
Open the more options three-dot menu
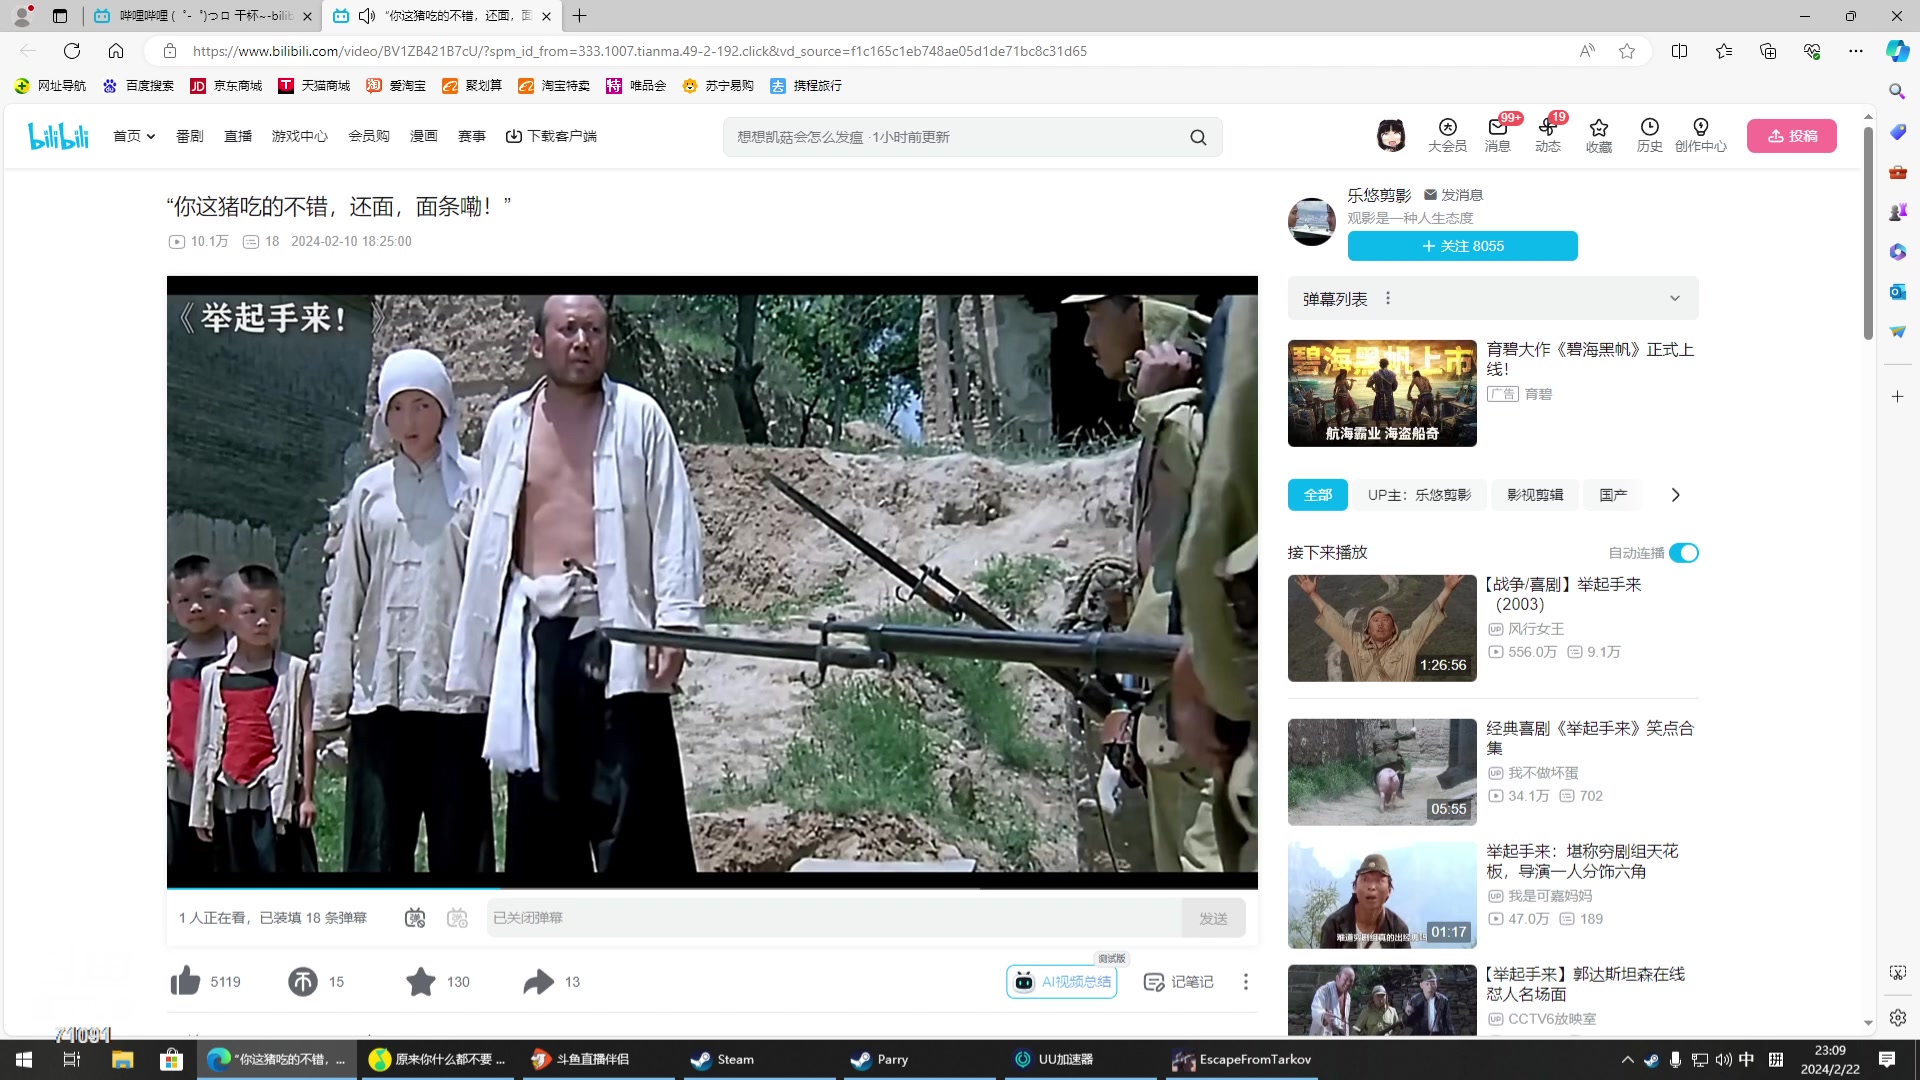(x=1245, y=982)
